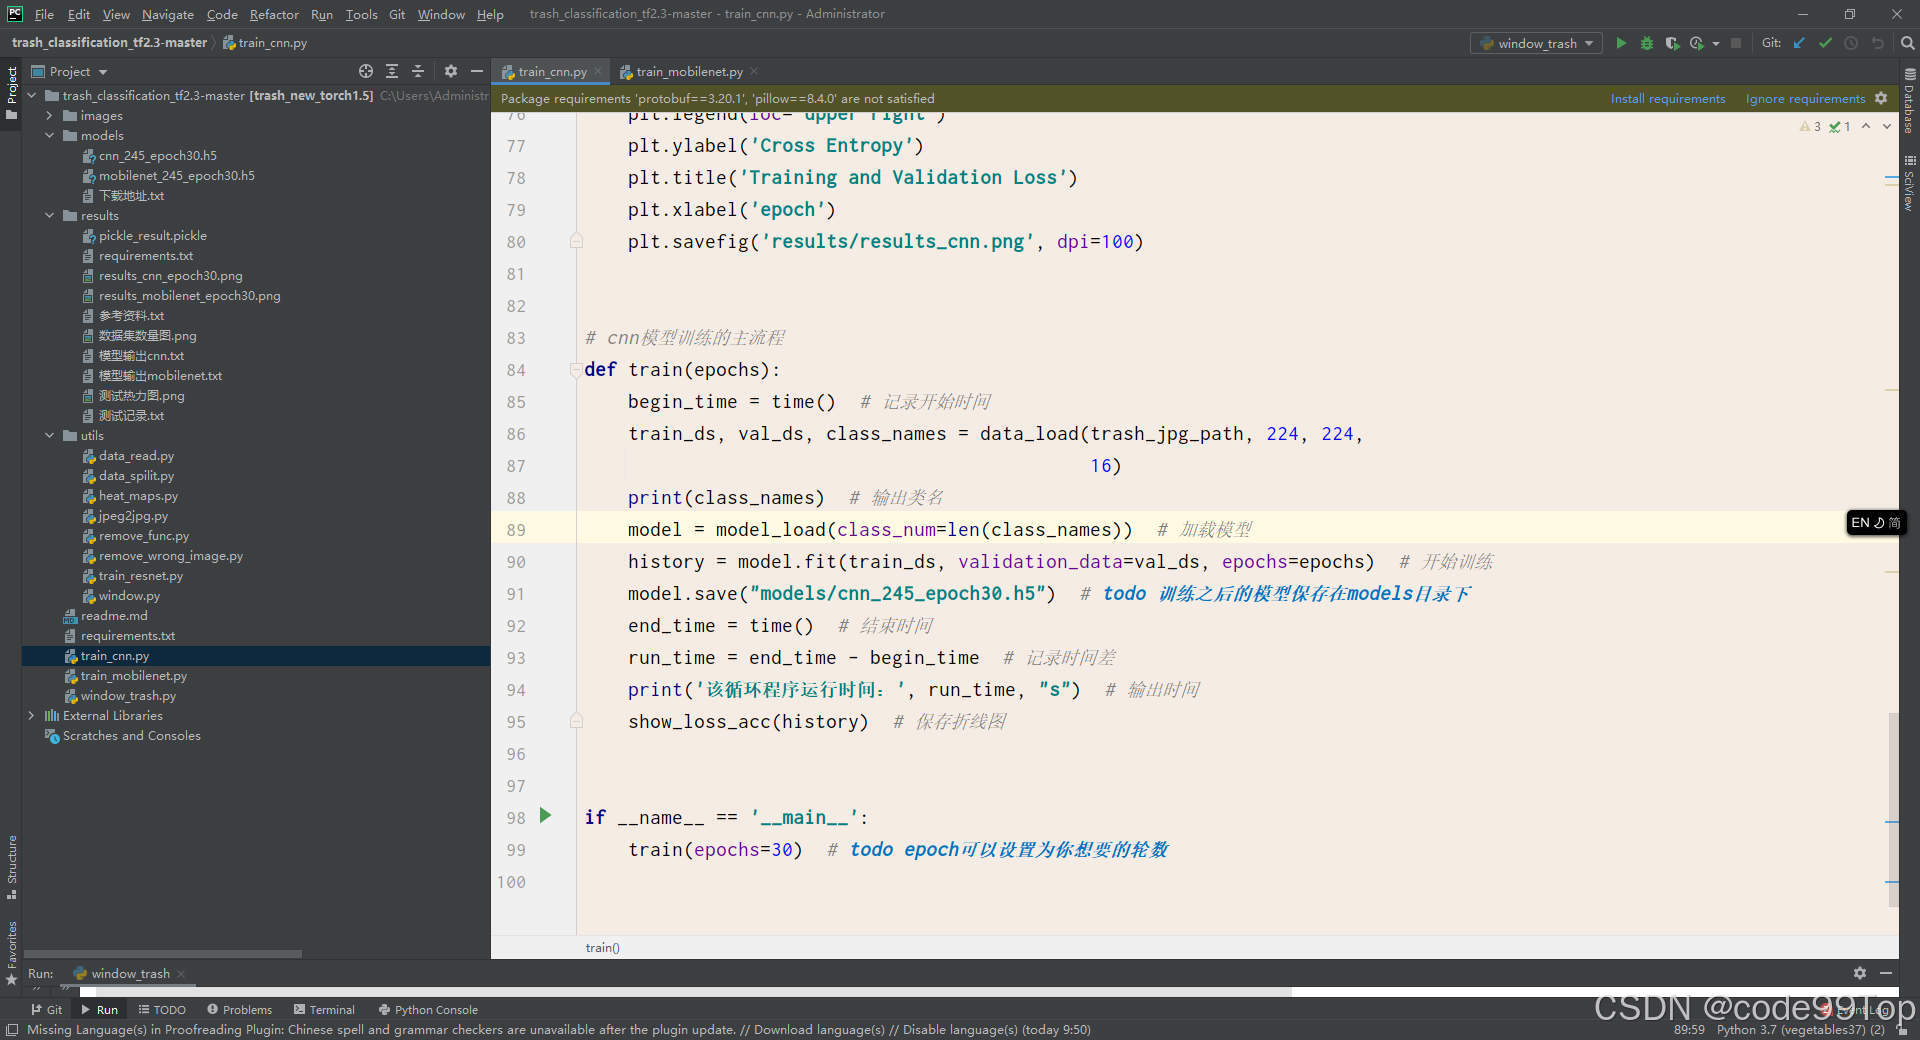1920x1040 pixels.
Task: Run with coverage icon
Action: (x=1671, y=43)
